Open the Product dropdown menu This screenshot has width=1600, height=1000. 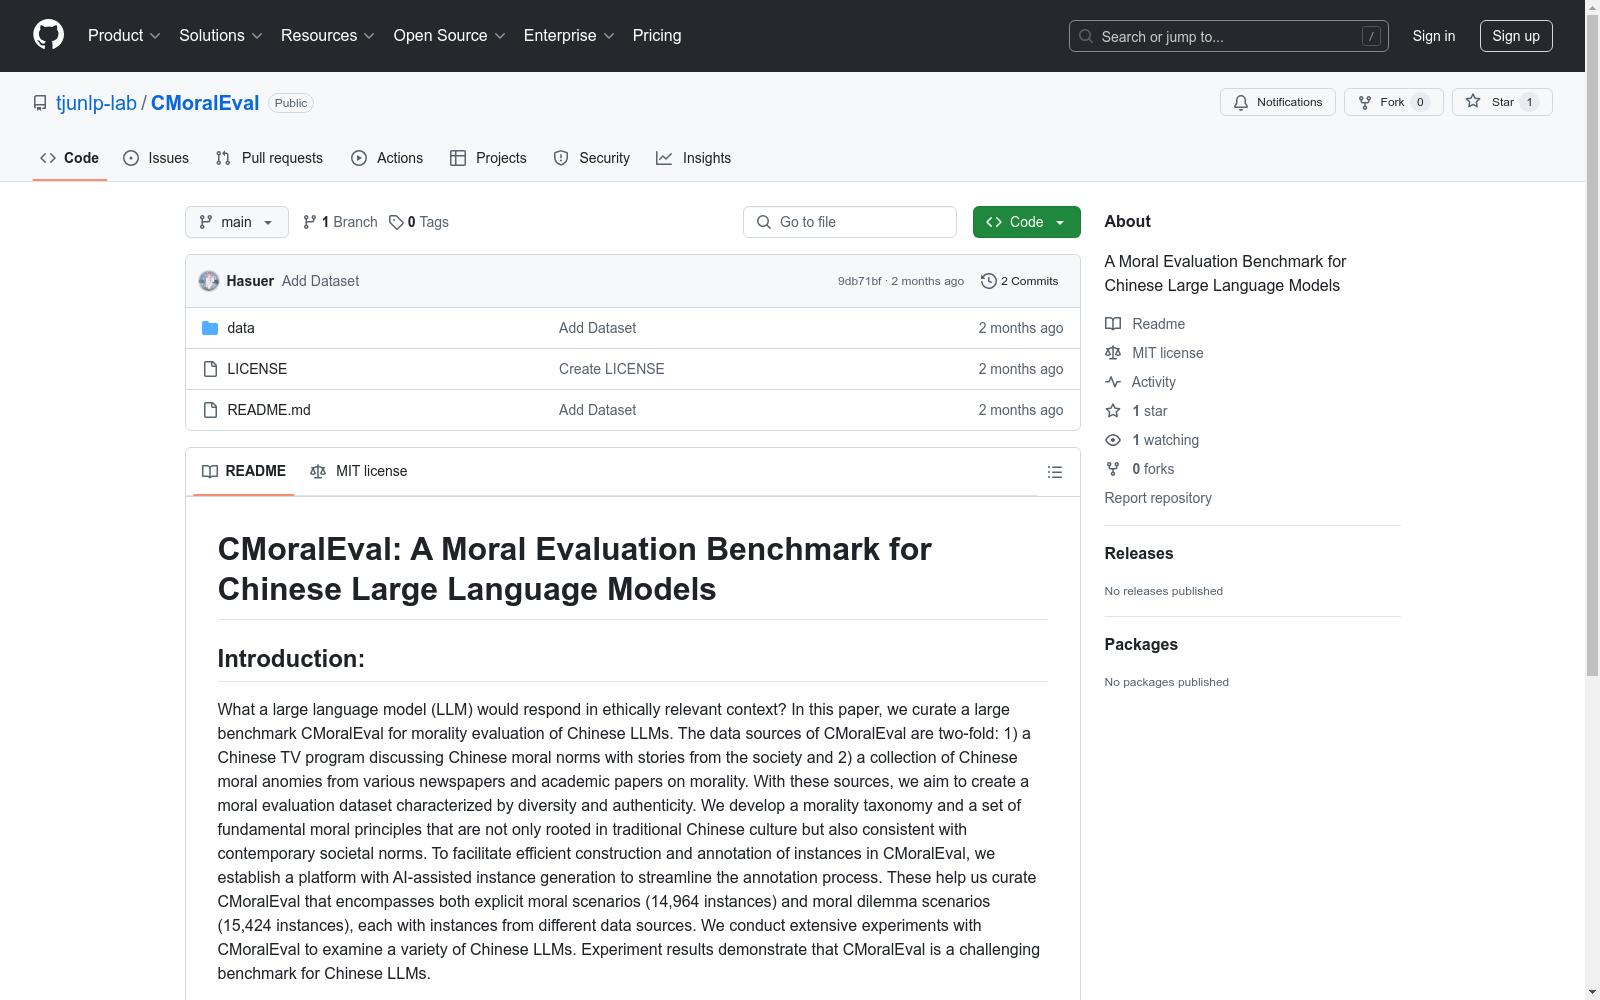click(x=124, y=35)
